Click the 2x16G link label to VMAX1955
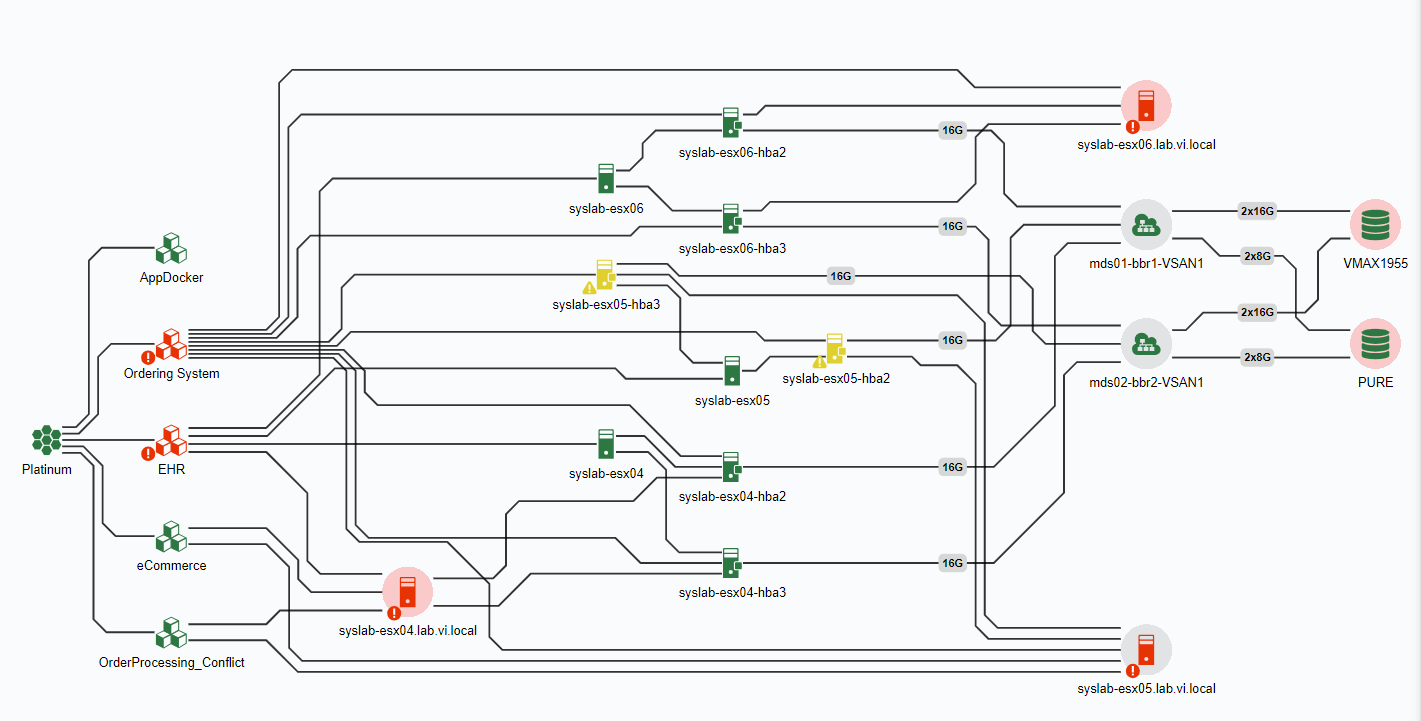The image size is (1421, 721). coord(1257,212)
